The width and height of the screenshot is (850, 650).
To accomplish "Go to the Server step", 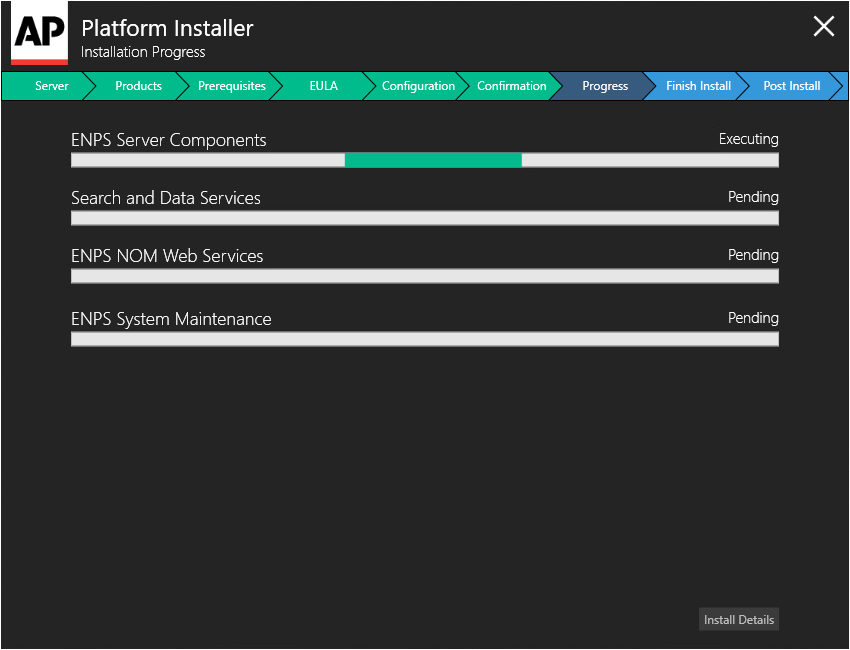I will [x=49, y=86].
